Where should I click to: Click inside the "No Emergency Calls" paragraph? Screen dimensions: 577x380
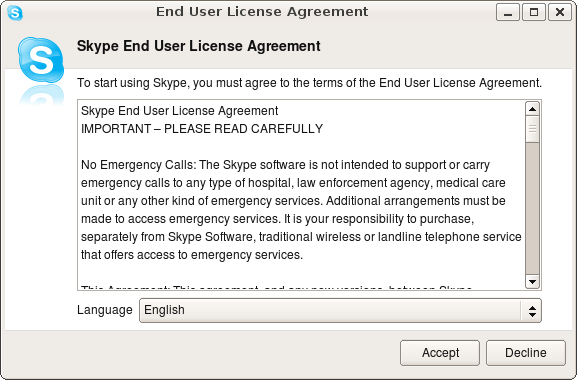(301, 210)
